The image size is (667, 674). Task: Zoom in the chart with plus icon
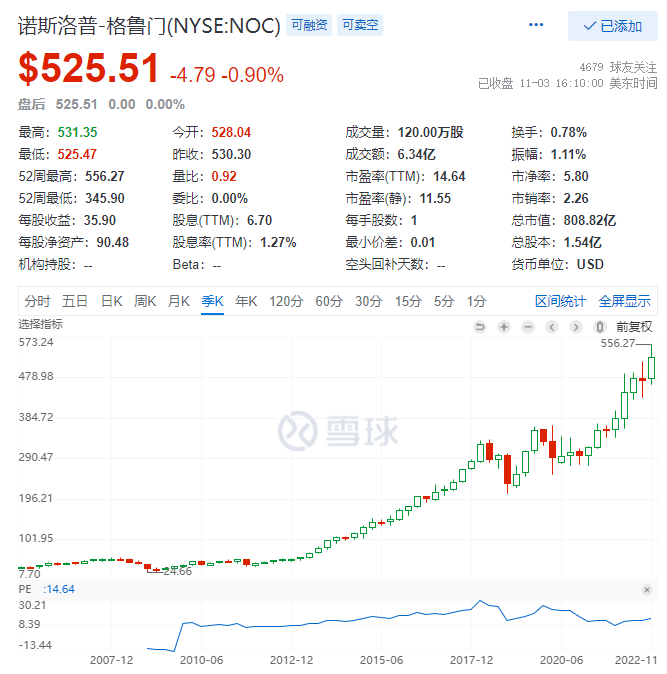pyautogui.click(x=504, y=327)
